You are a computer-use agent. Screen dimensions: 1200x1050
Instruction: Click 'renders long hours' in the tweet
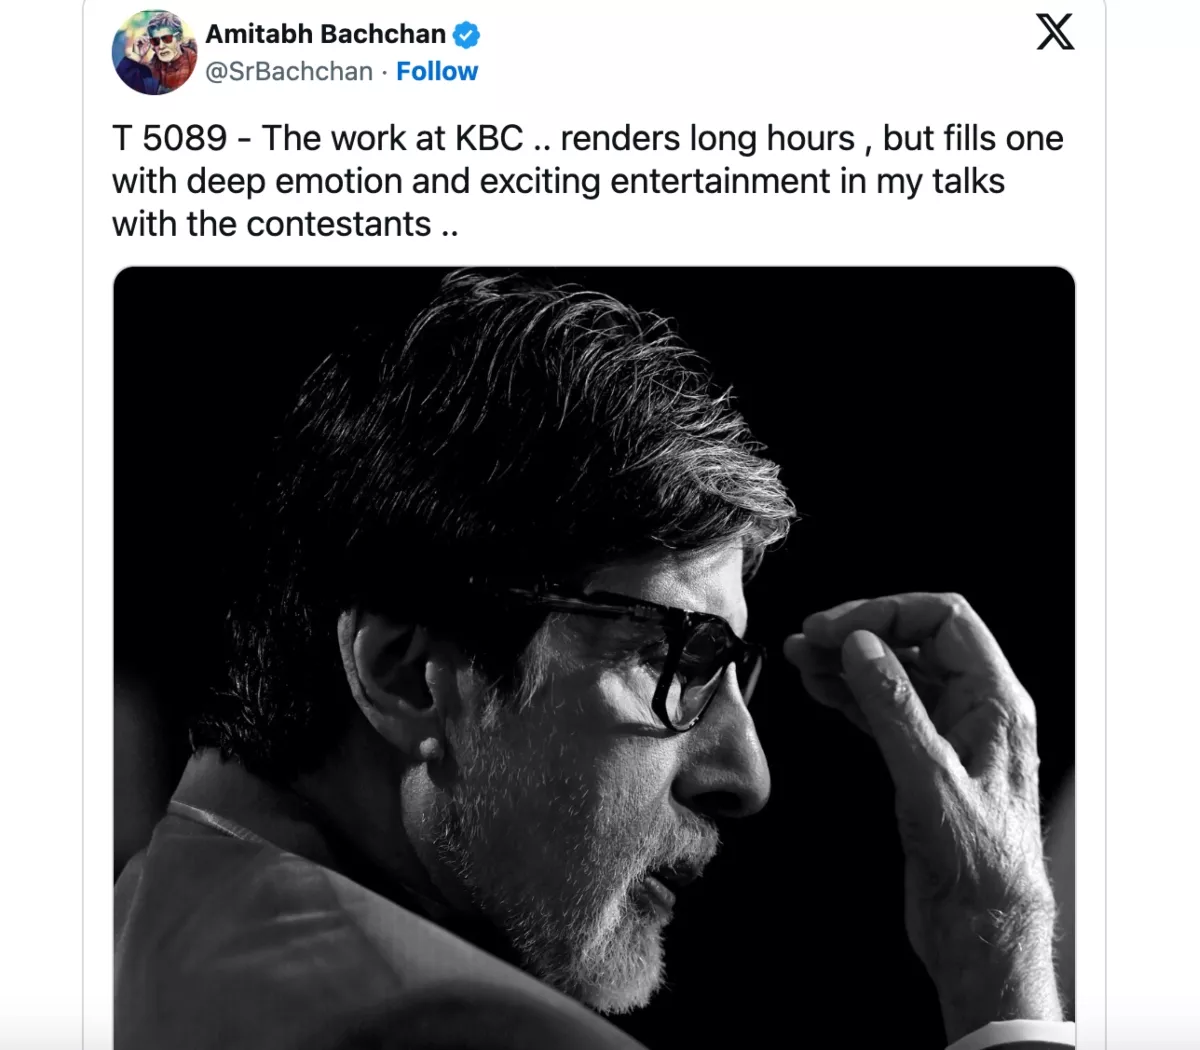coord(707,138)
